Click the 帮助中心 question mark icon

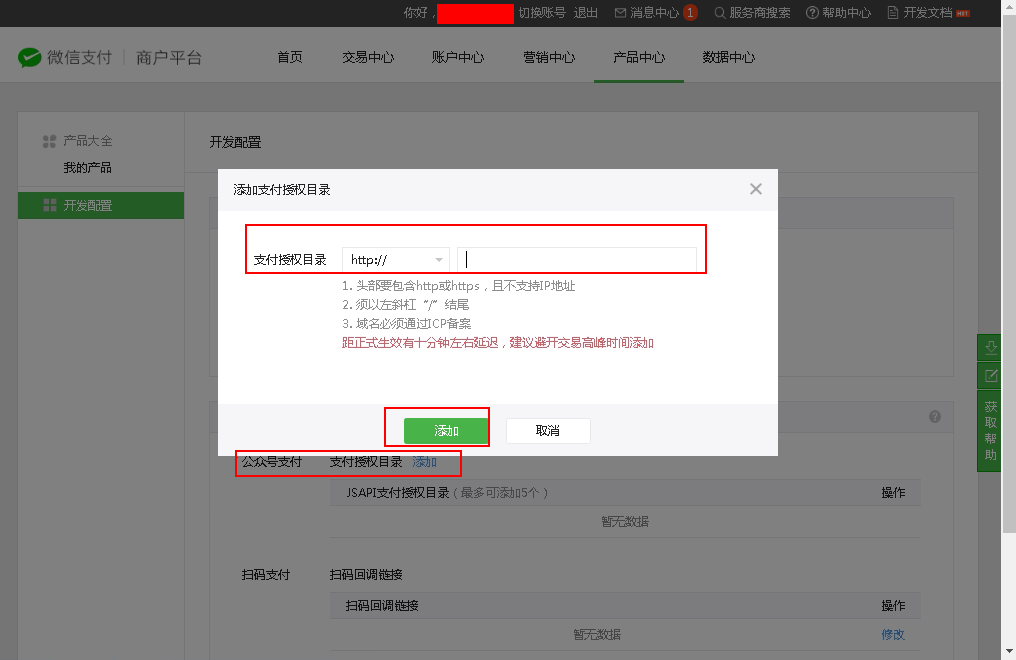pyautogui.click(x=812, y=13)
